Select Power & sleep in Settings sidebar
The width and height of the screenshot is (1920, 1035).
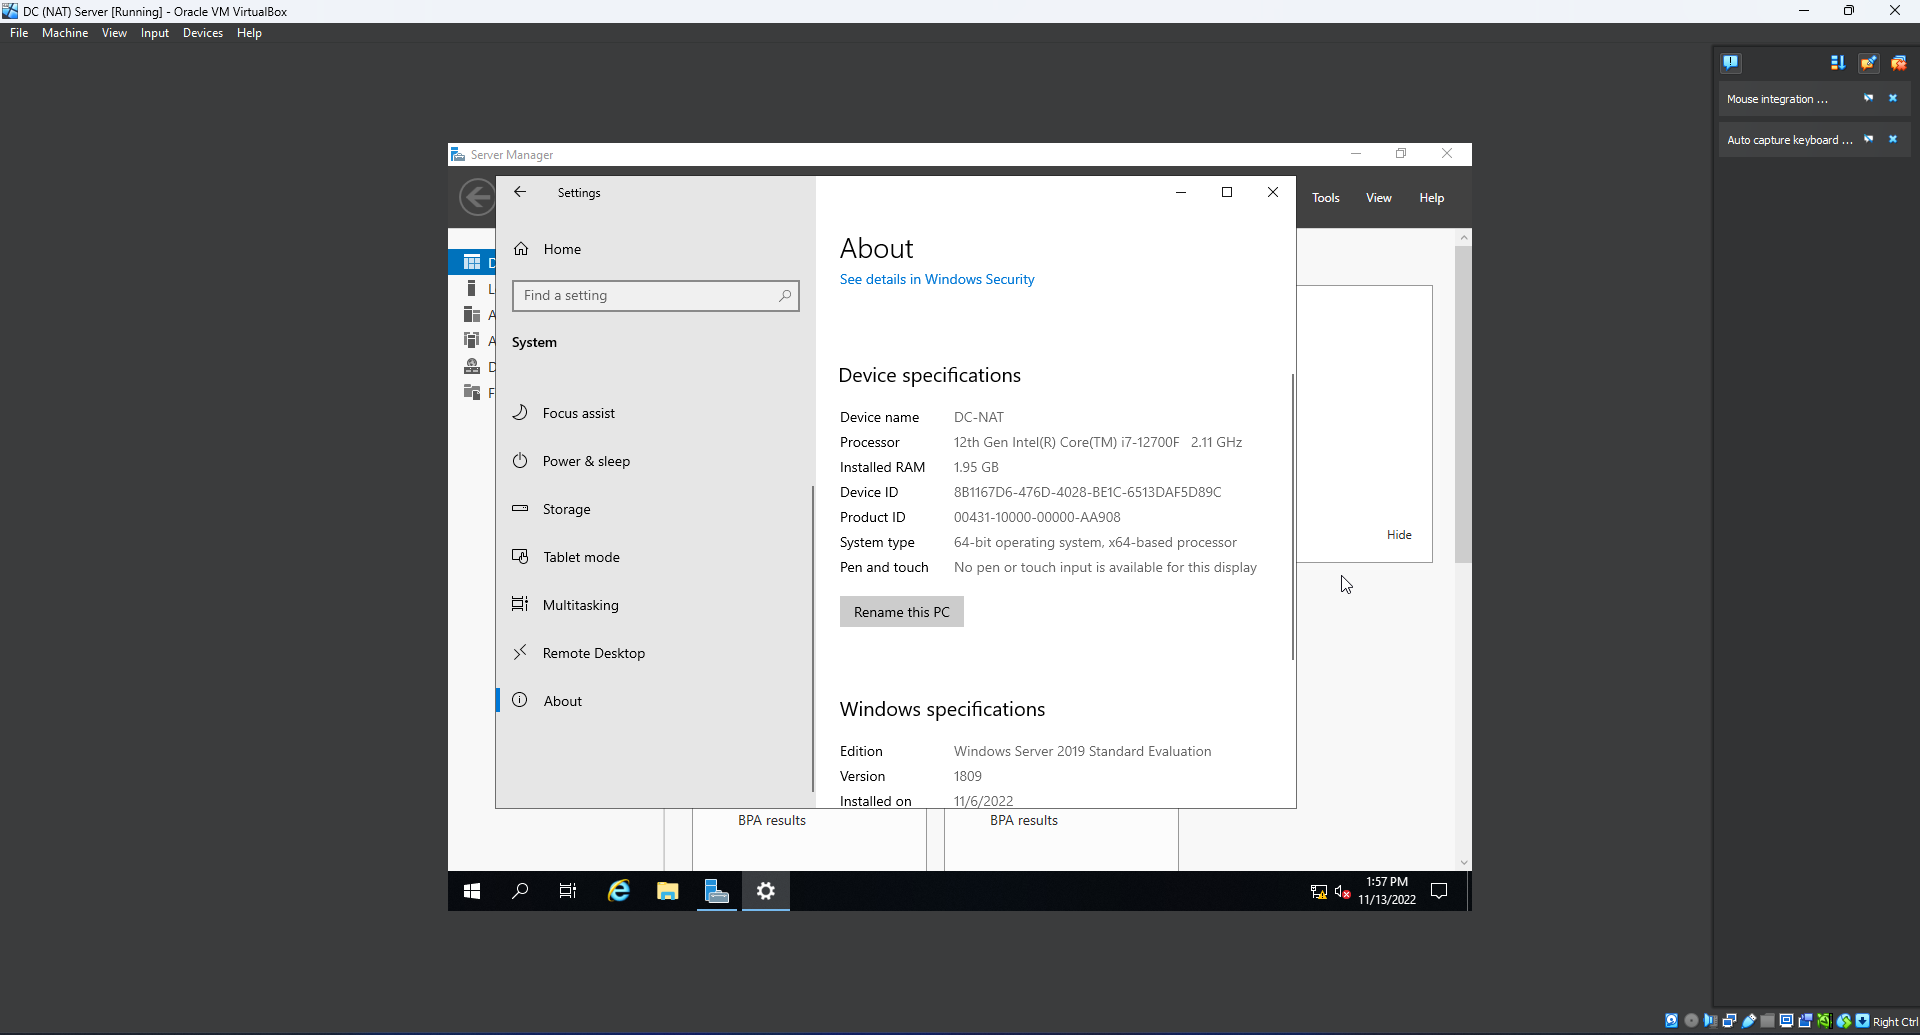pos(586,461)
